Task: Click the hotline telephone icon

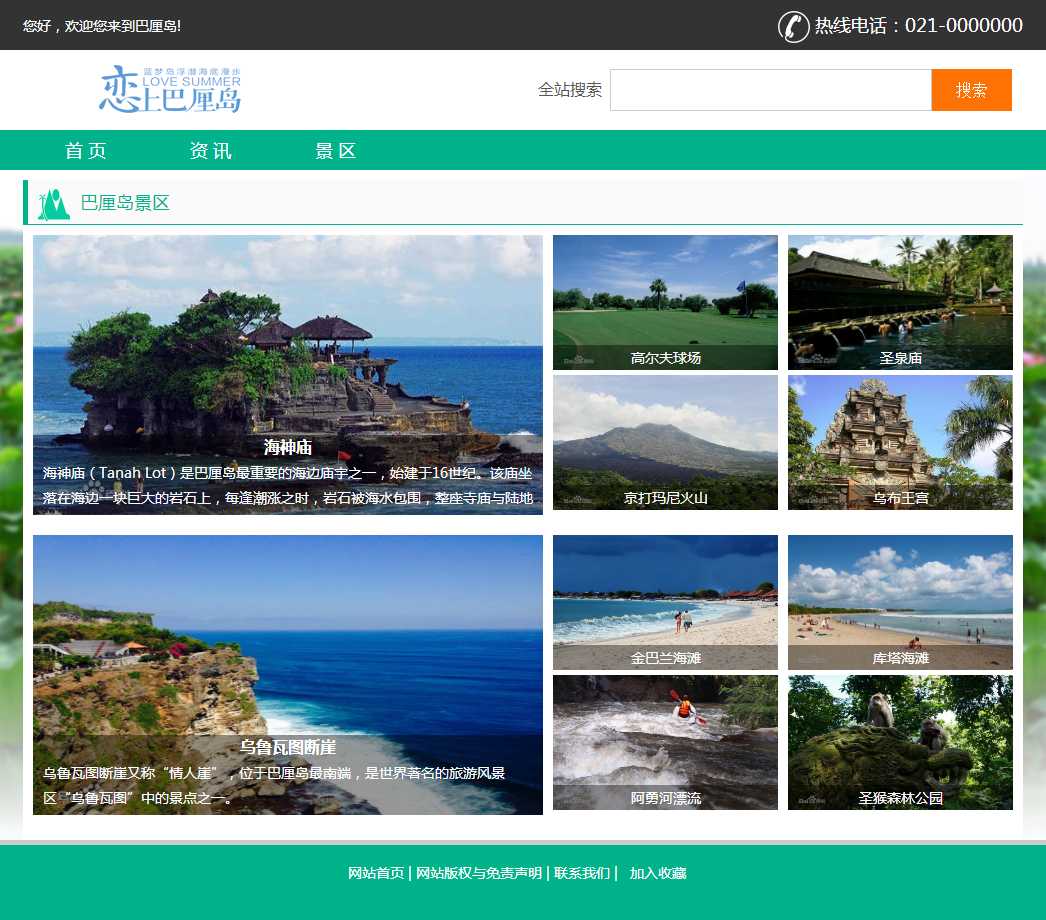Action: 793,26
